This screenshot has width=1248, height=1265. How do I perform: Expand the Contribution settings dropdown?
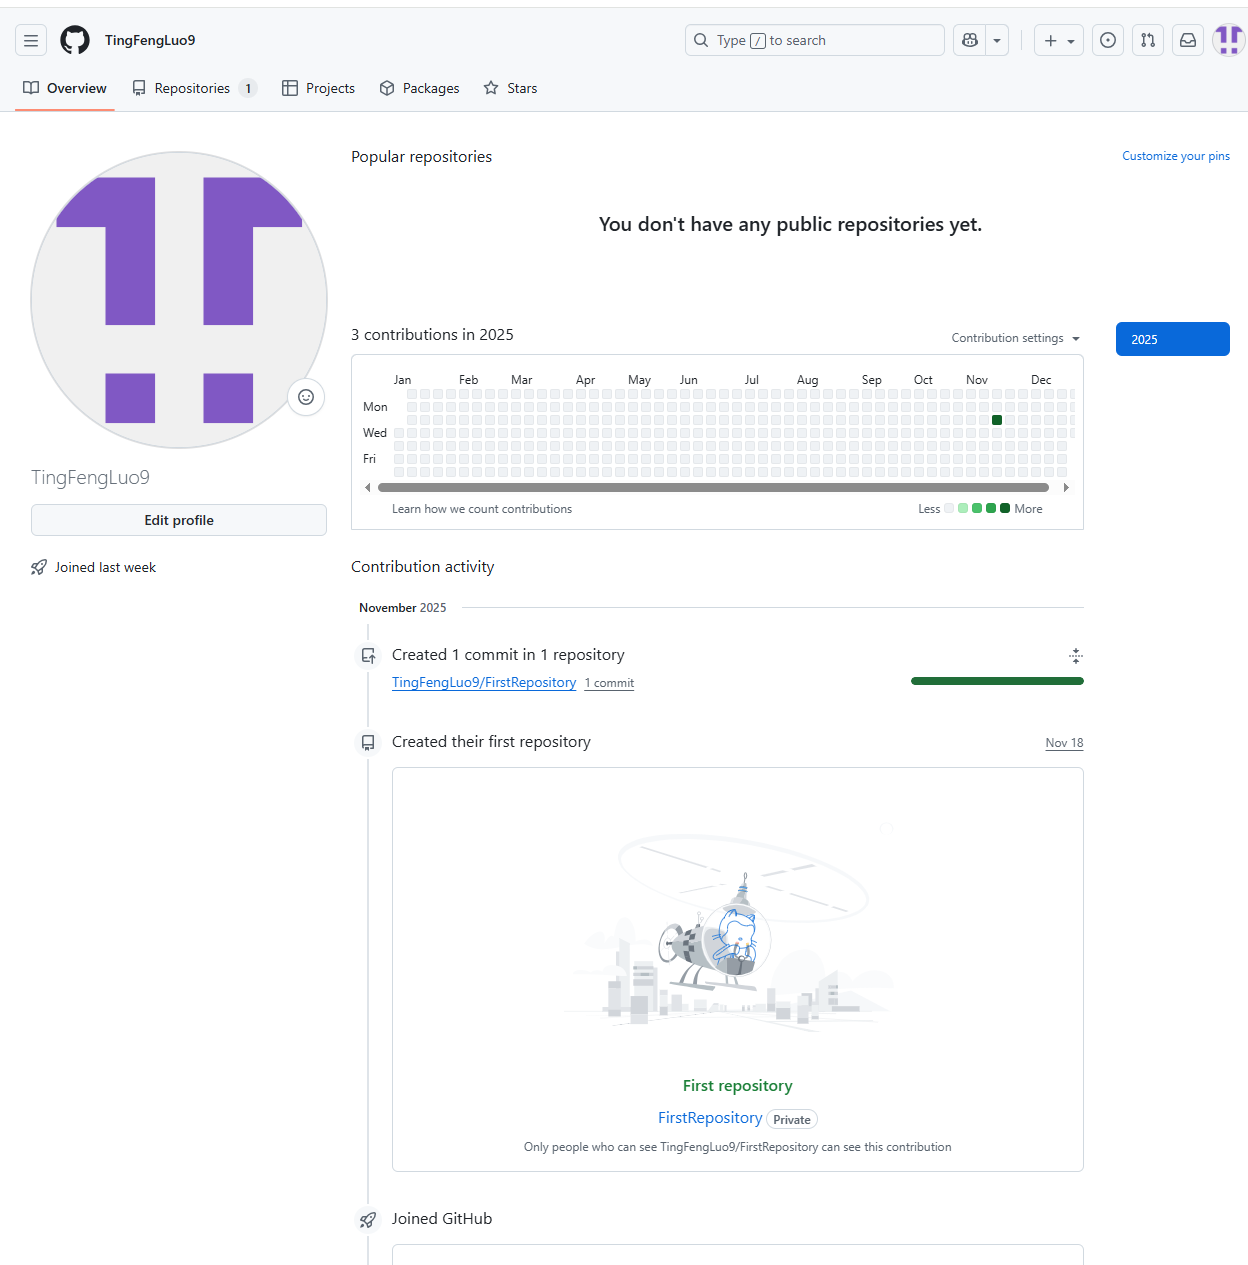(1015, 338)
